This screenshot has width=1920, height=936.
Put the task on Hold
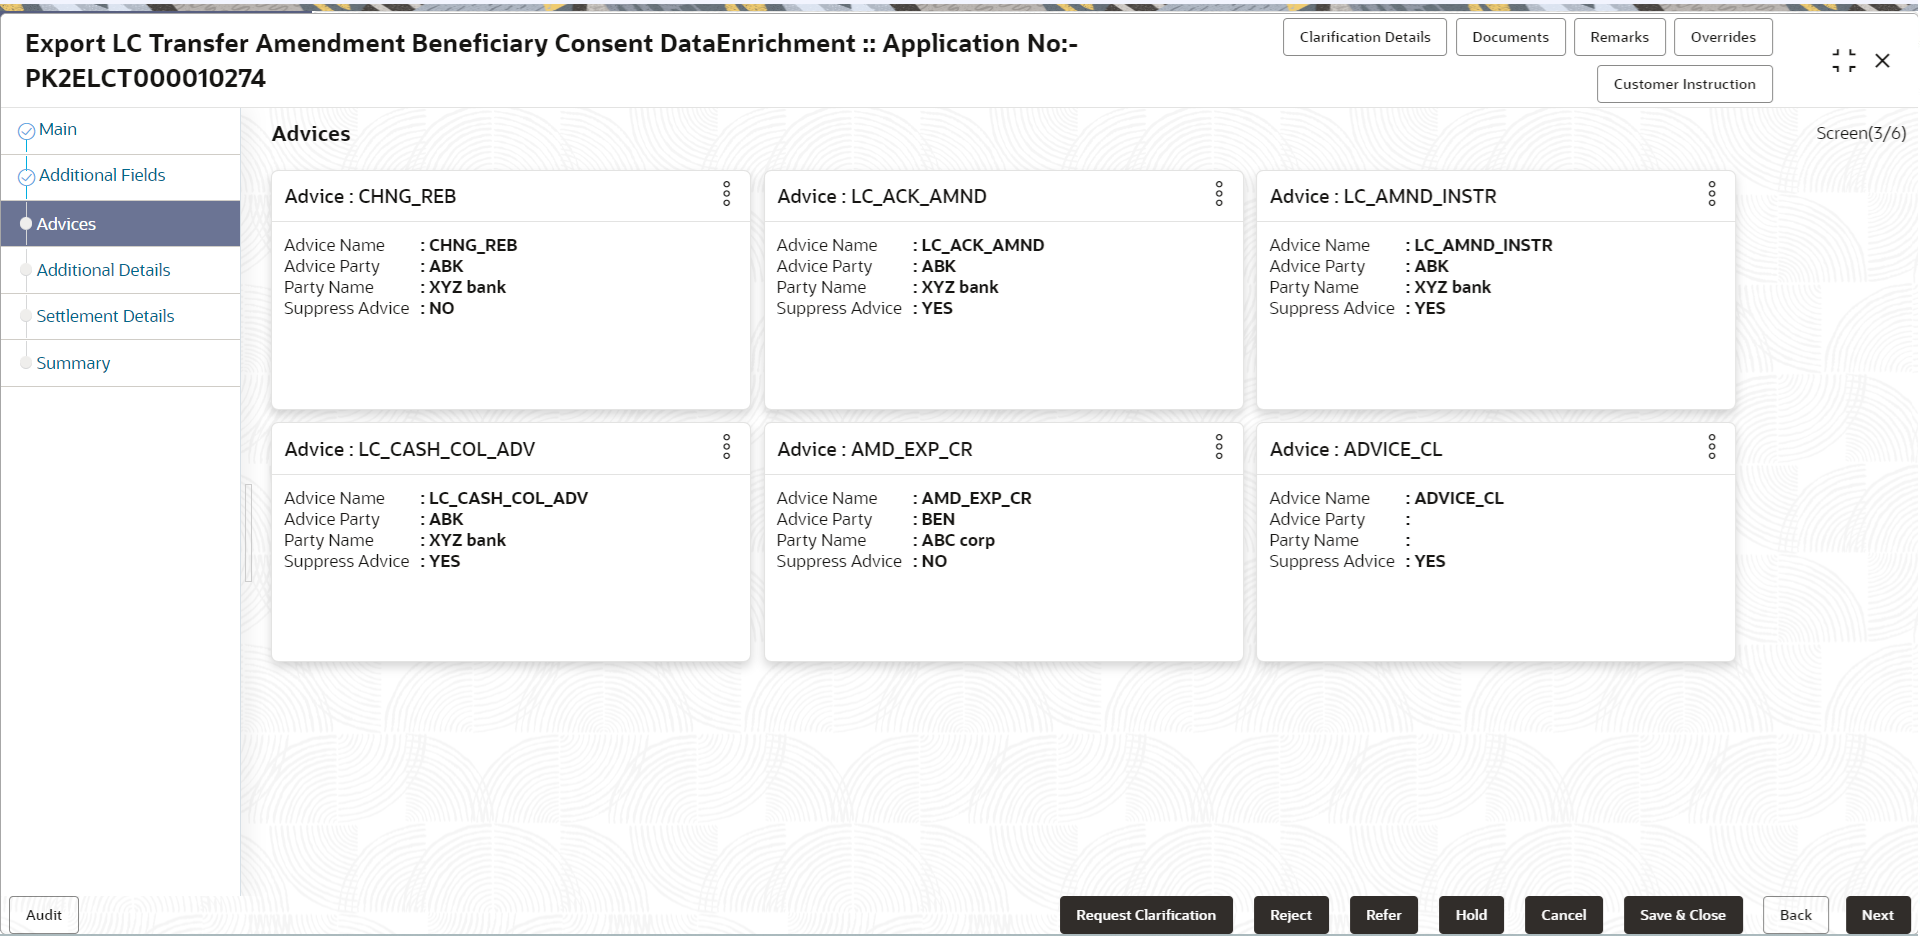(x=1471, y=915)
